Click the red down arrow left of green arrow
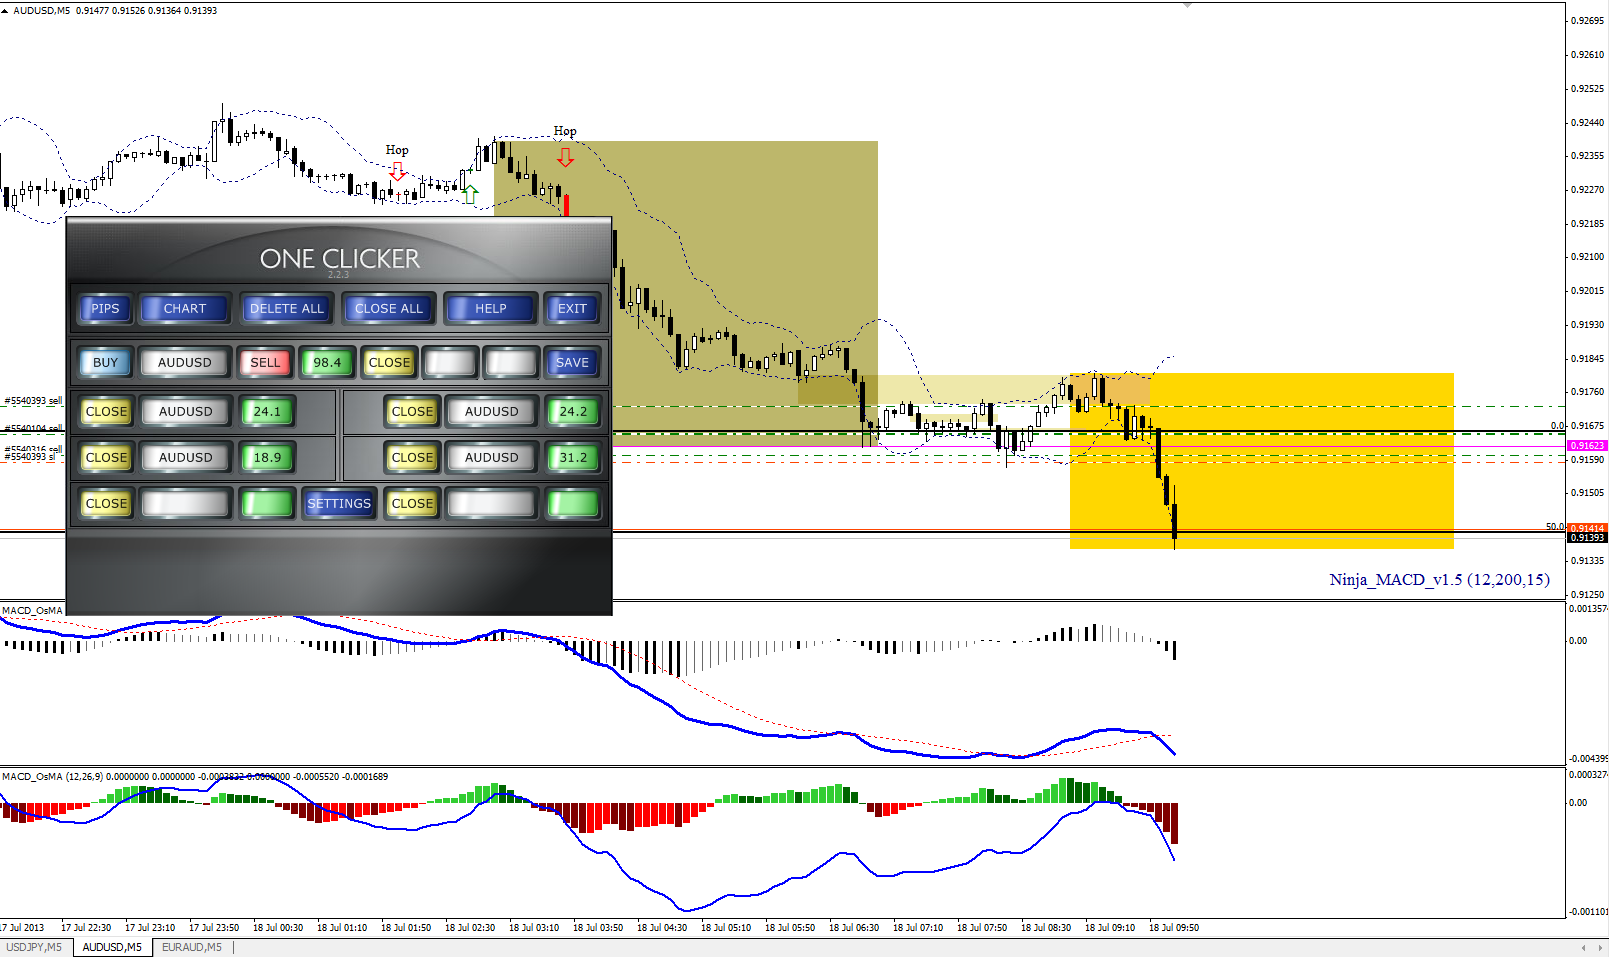Screen dimensions: 1609x957 397,172
